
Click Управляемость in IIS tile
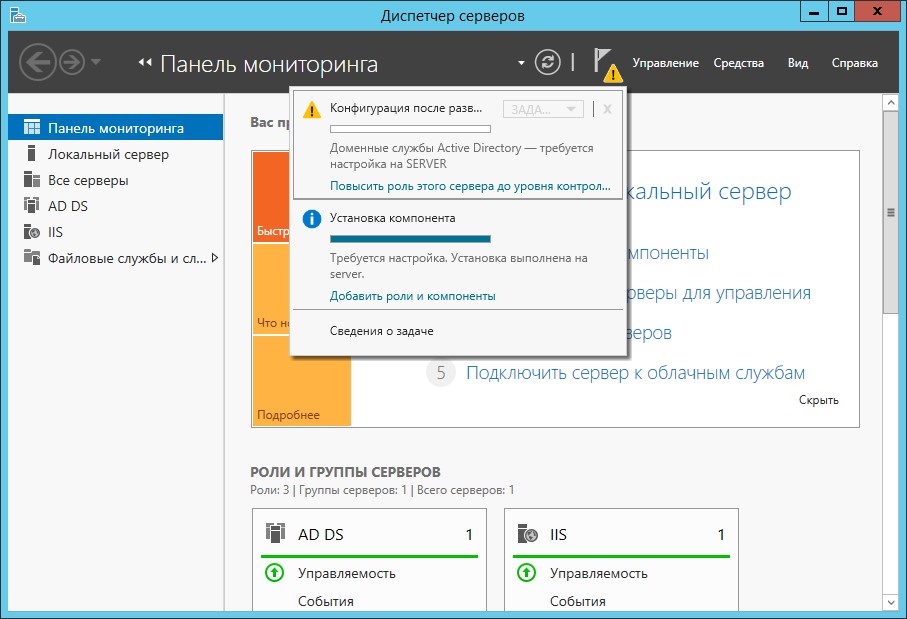[599, 574]
